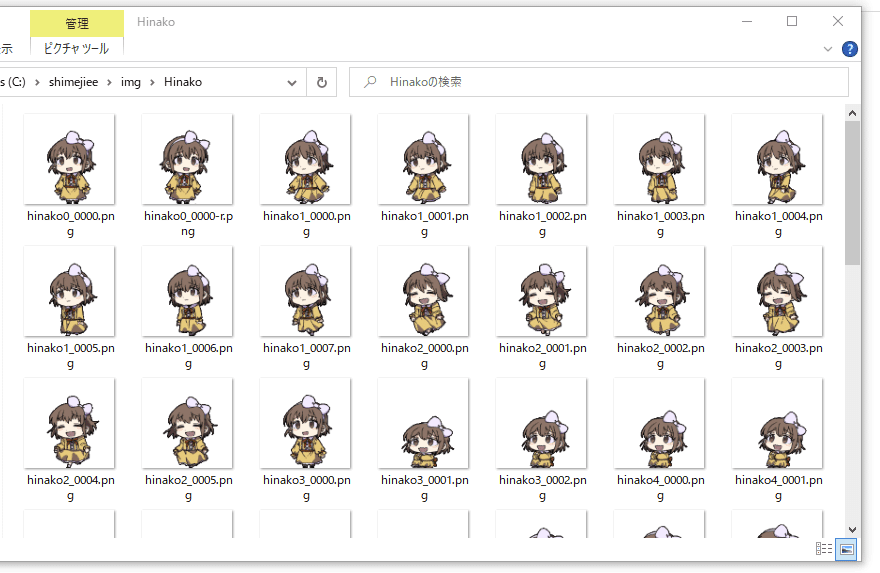Click the hinako3_0002.png file name
The width and height of the screenshot is (880, 573).
click(543, 487)
